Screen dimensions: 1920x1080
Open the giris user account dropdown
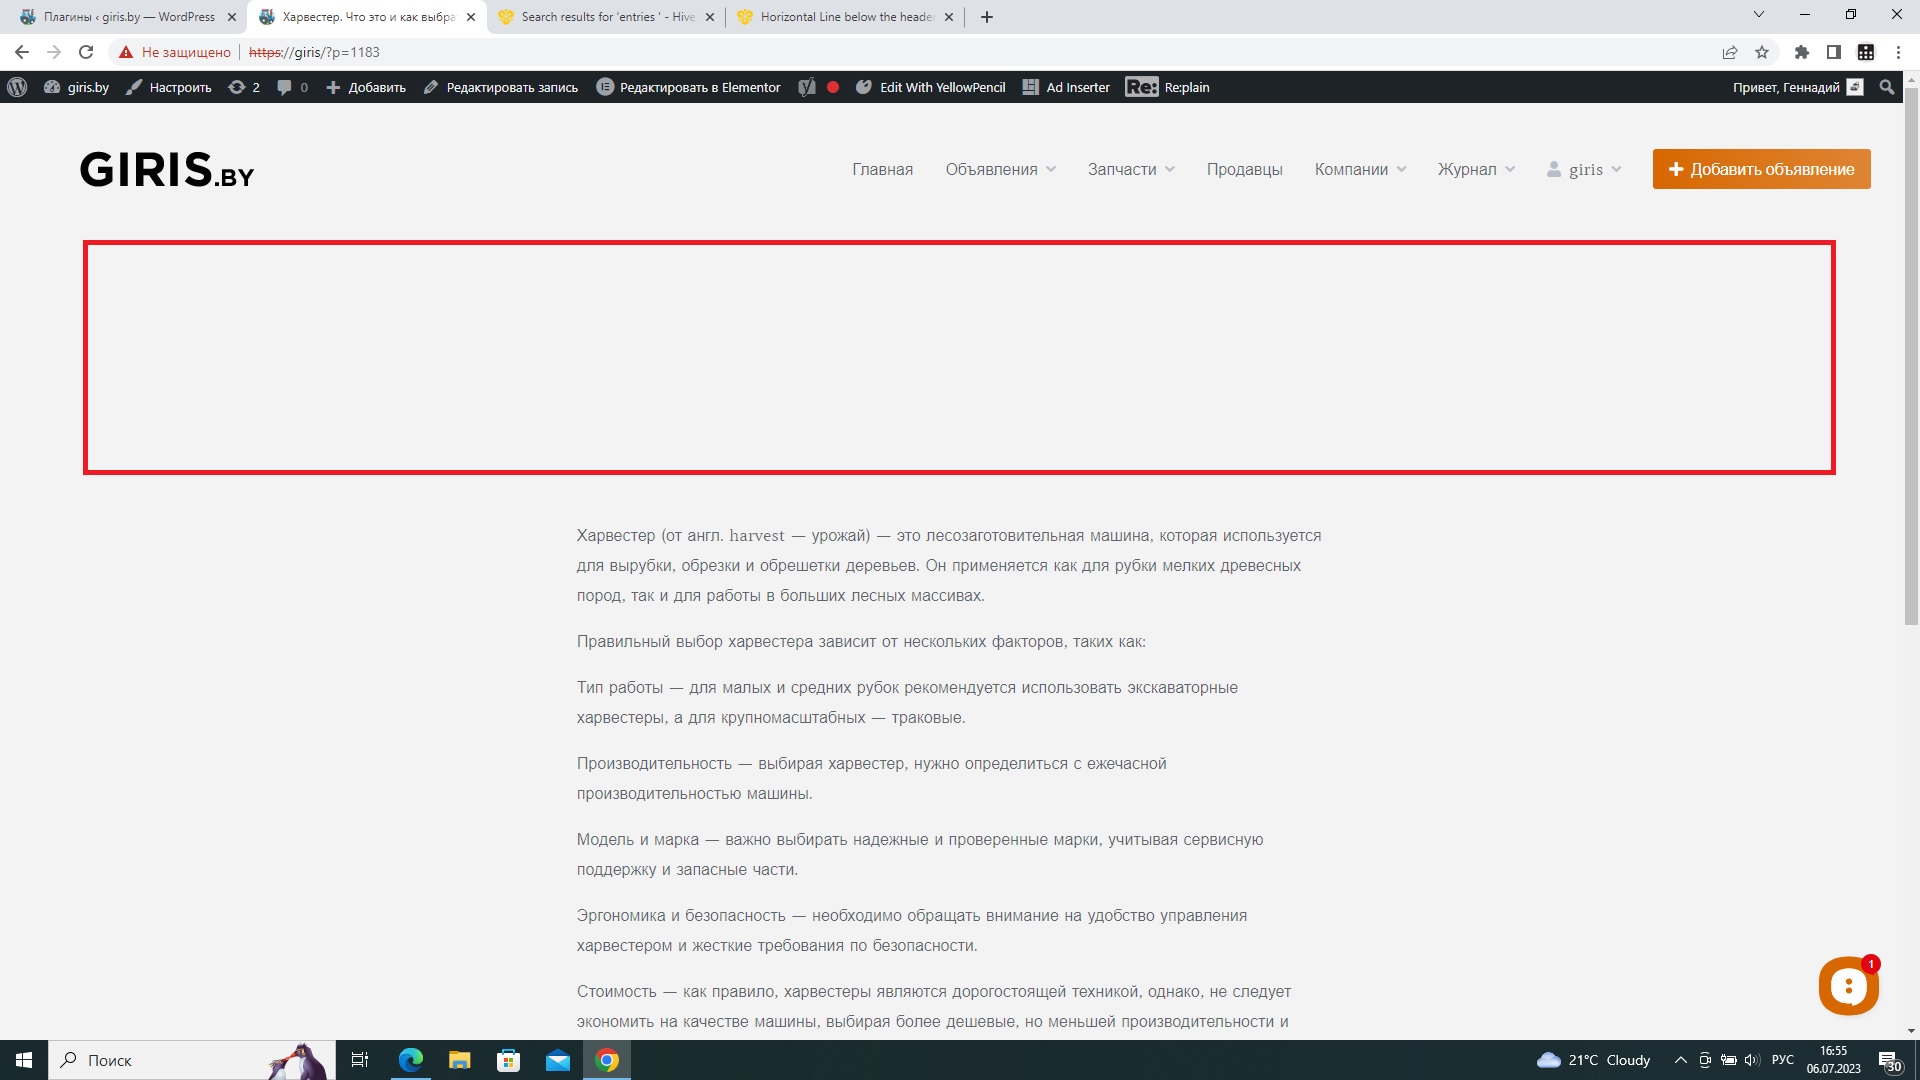tap(1584, 169)
